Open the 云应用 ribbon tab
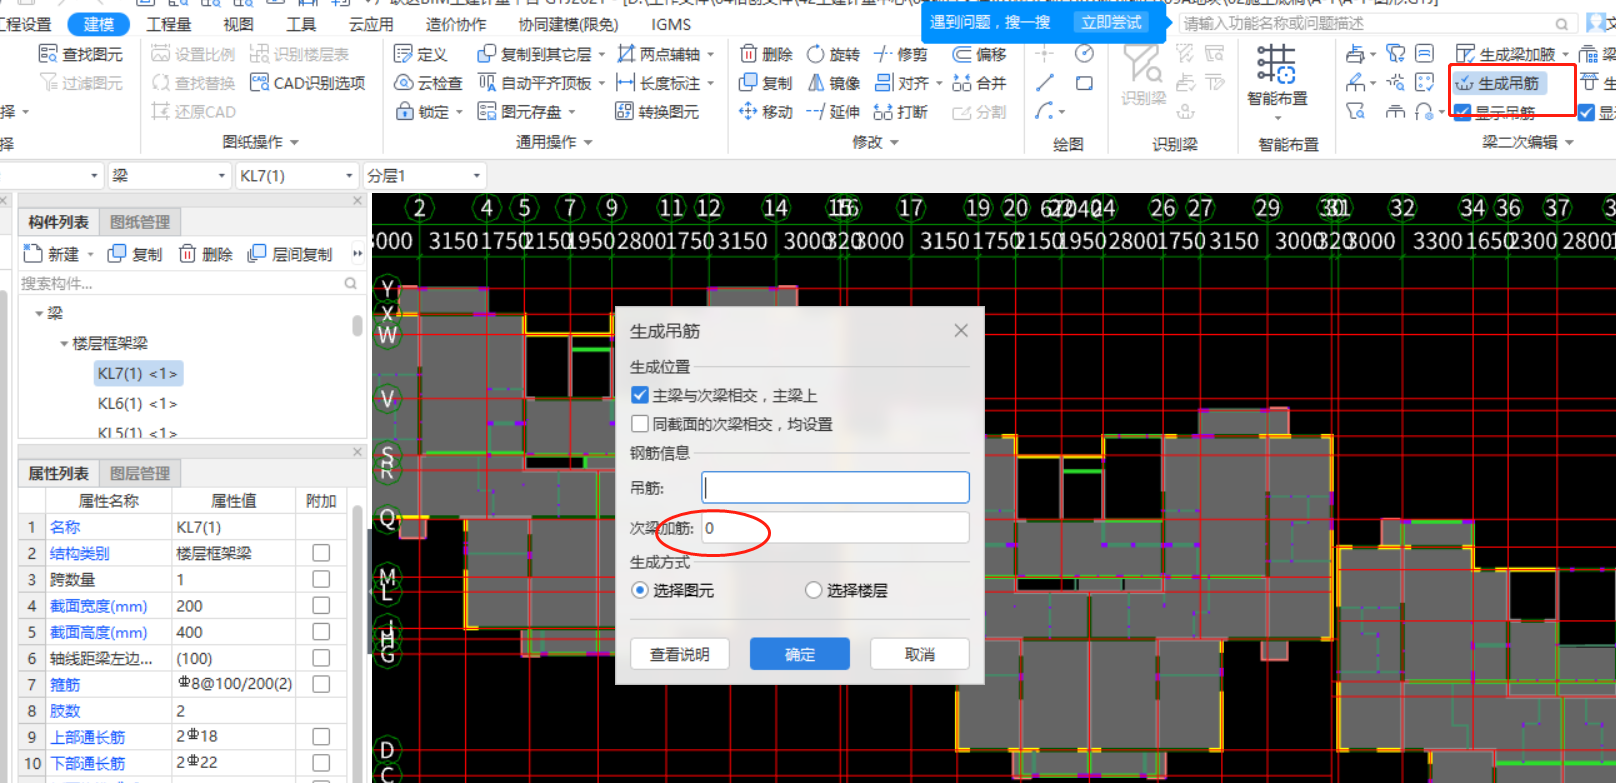Viewport: 1616px width, 783px height. (x=371, y=24)
